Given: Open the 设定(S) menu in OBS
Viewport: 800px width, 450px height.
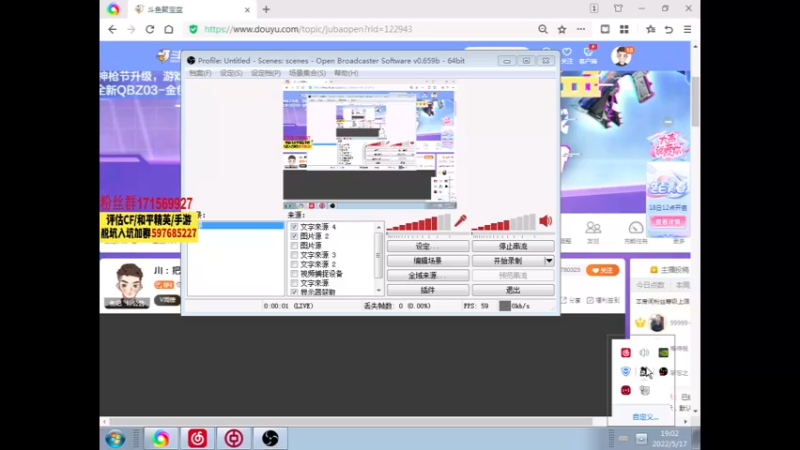Looking at the screenshot, I should coord(231,73).
